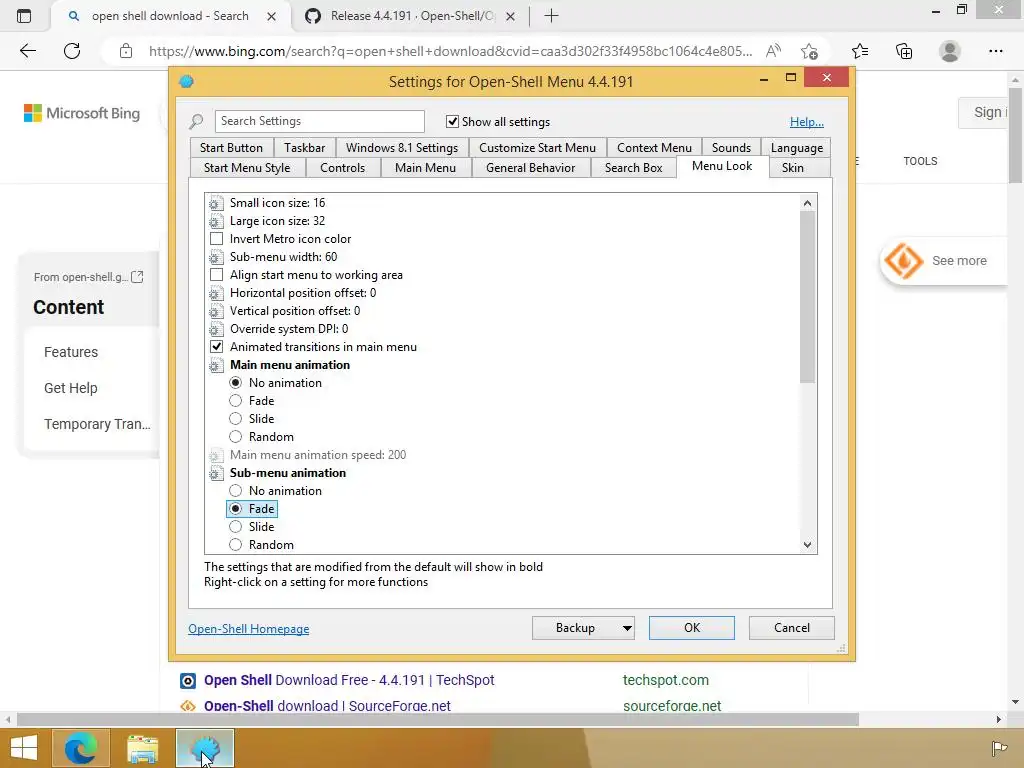Screen dimensions: 1024x768
Task: Click gear icon next to Vertical position offset
Action: tap(216, 312)
